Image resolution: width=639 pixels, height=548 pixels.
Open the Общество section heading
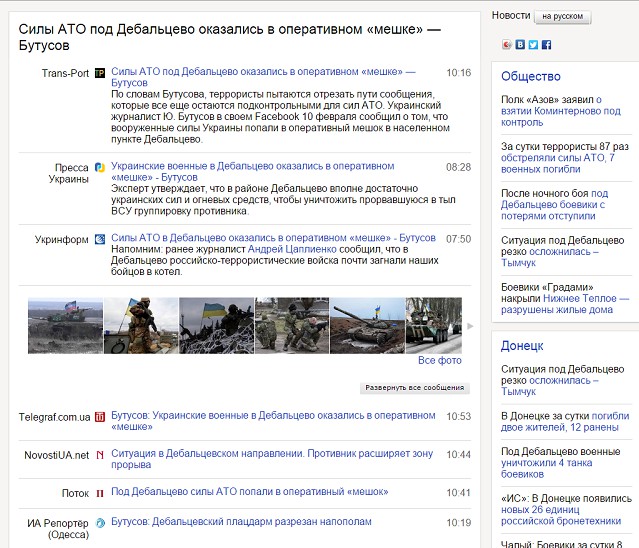pyautogui.click(x=530, y=76)
